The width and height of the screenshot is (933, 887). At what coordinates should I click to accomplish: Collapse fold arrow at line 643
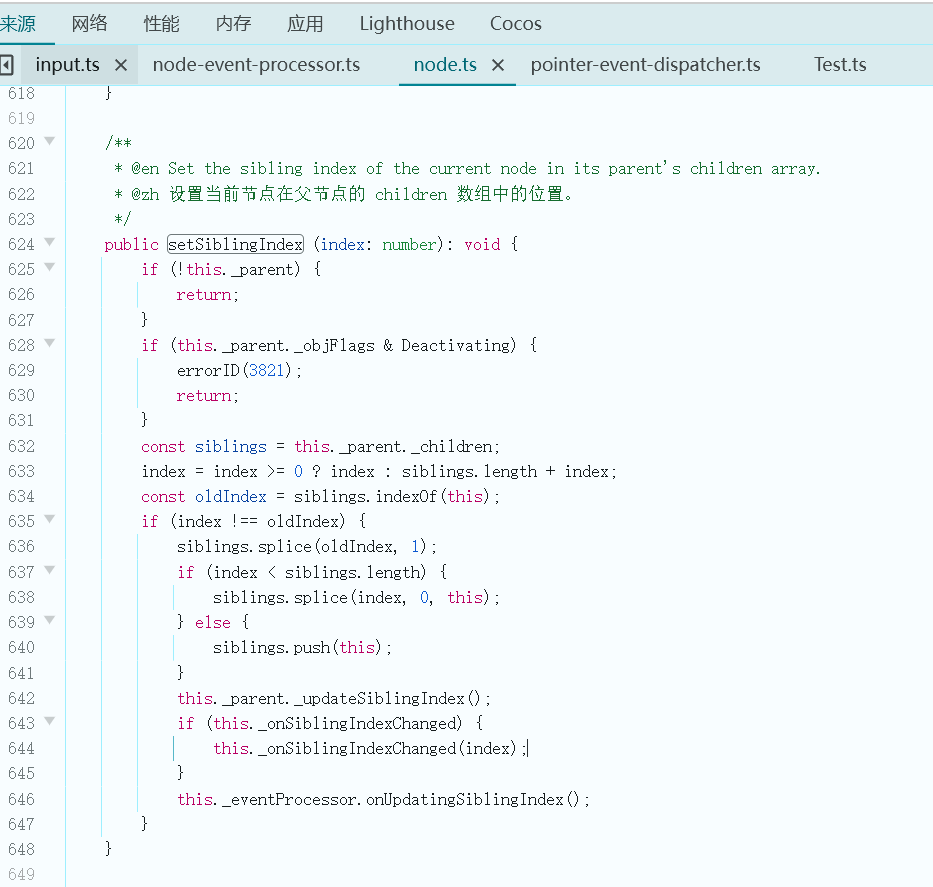click(x=50, y=721)
